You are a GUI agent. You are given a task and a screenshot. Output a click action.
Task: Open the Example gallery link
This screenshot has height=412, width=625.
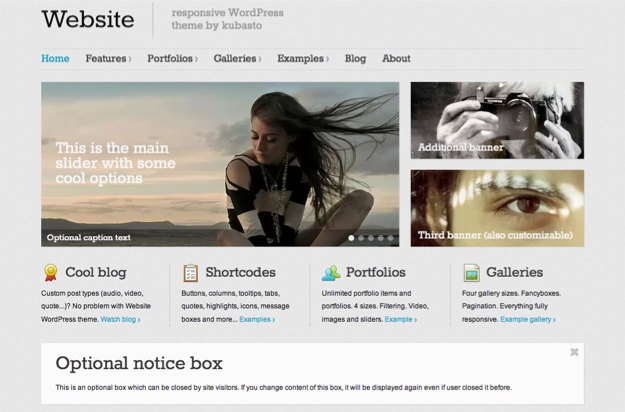pos(528,320)
